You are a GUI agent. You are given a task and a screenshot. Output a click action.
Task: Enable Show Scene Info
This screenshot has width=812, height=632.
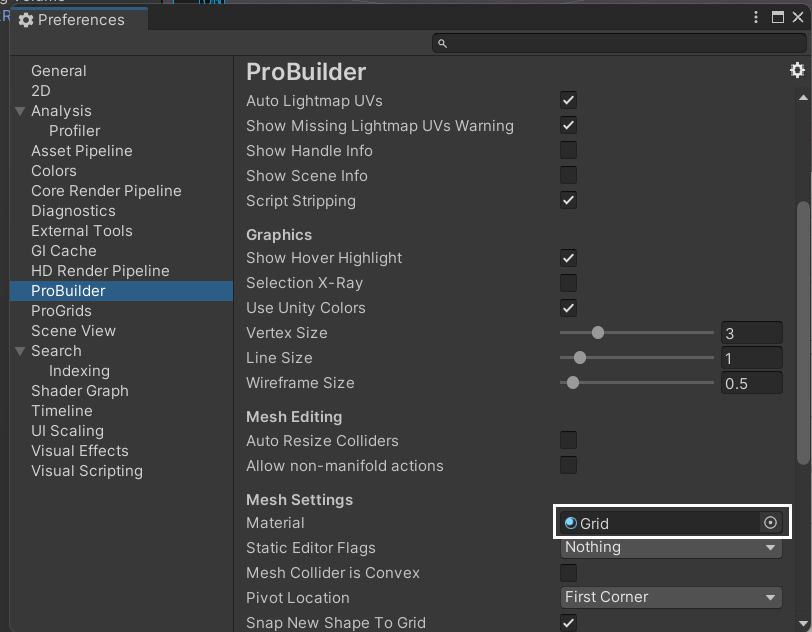[x=568, y=175]
